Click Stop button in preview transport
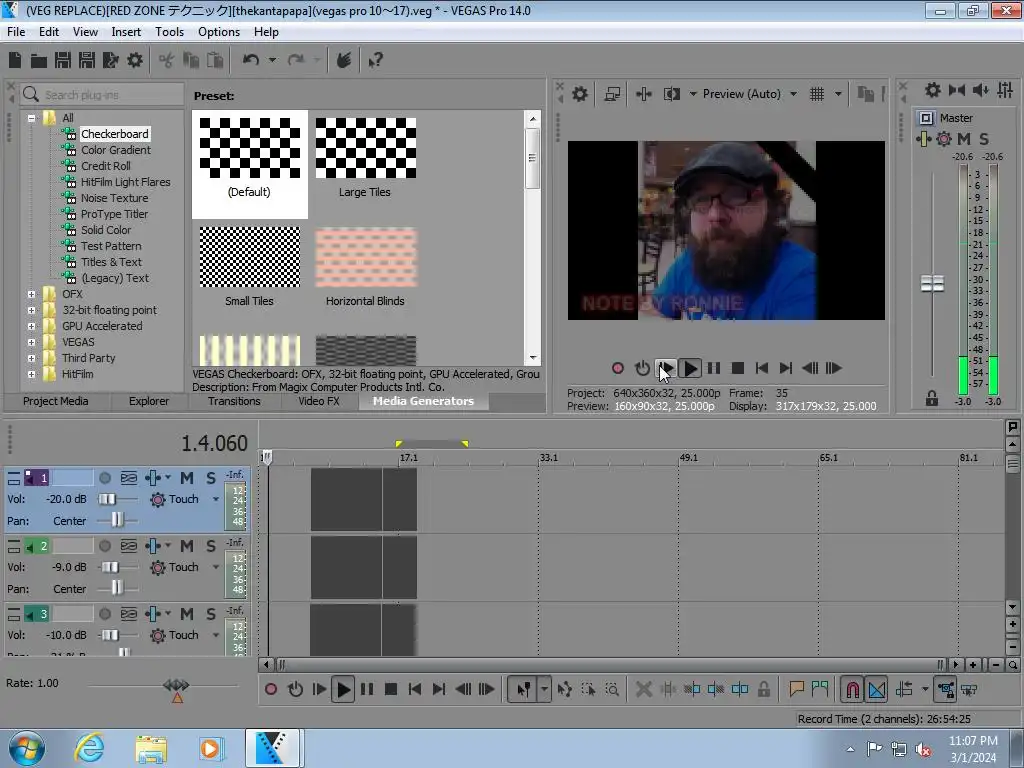The width and height of the screenshot is (1024, 768). [x=738, y=368]
